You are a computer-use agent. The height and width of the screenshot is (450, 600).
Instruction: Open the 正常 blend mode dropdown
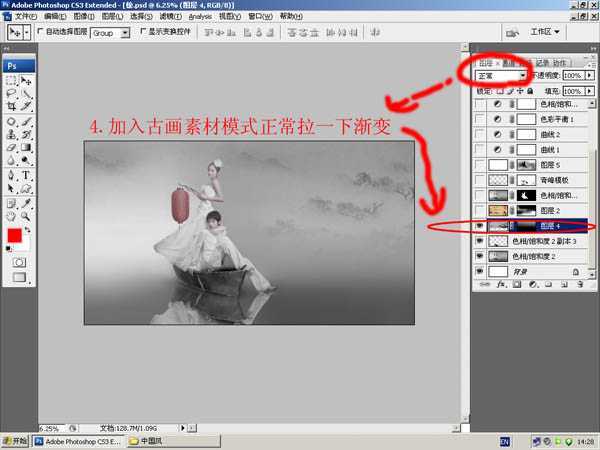[501, 76]
